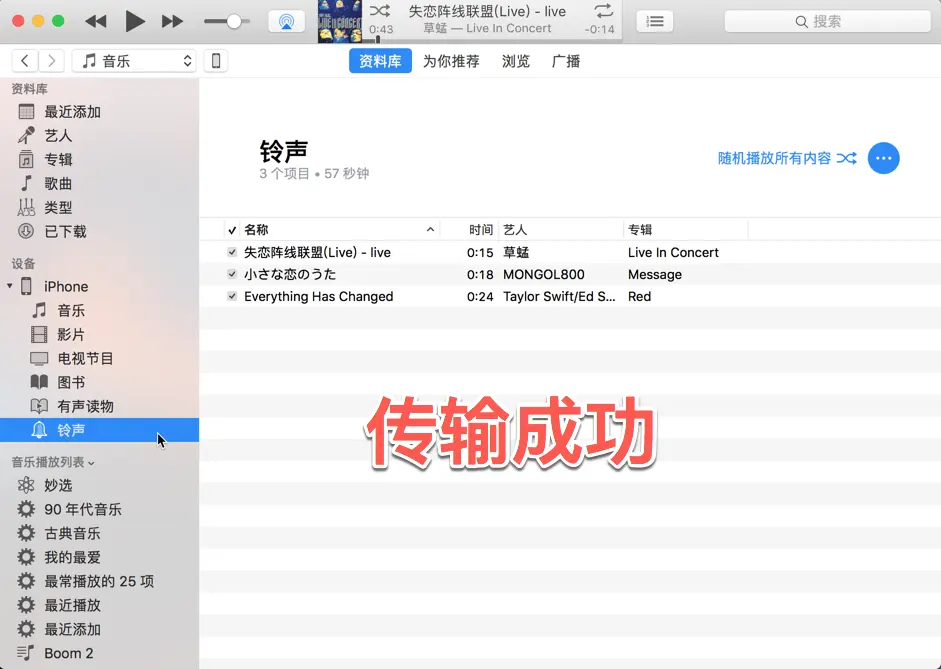The width and height of the screenshot is (941, 669).
Task: Open the blue more options ellipsis button
Action: [x=883, y=158]
